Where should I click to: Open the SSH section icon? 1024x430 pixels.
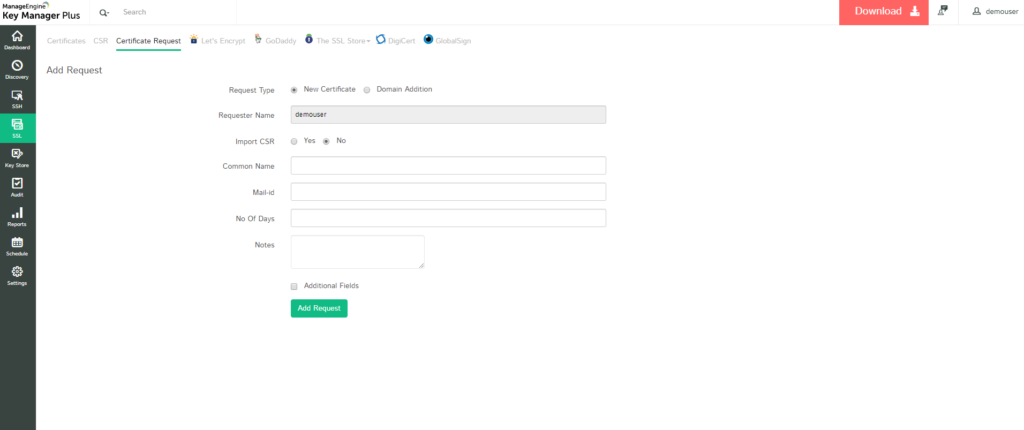pyautogui.click(x=17, y=98)
